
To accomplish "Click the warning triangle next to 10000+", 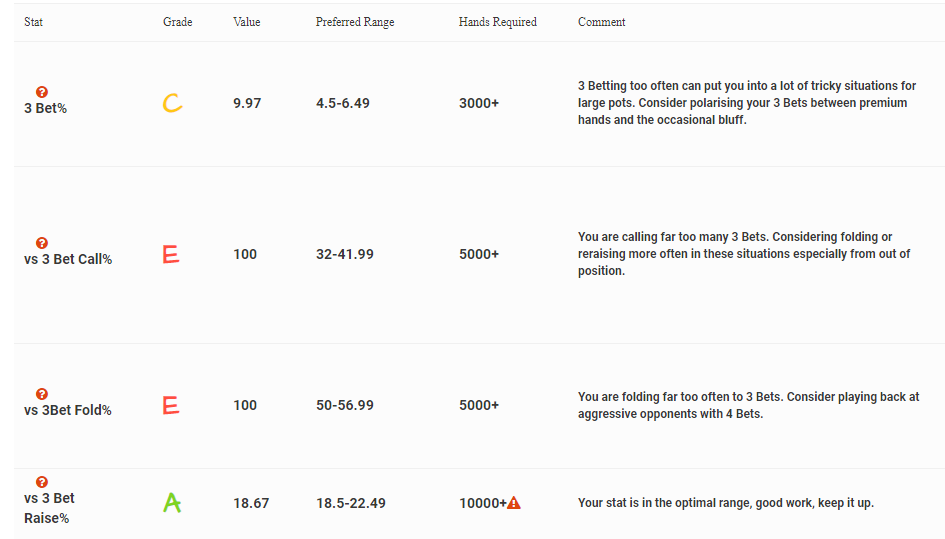I will [x=513, y=502].
